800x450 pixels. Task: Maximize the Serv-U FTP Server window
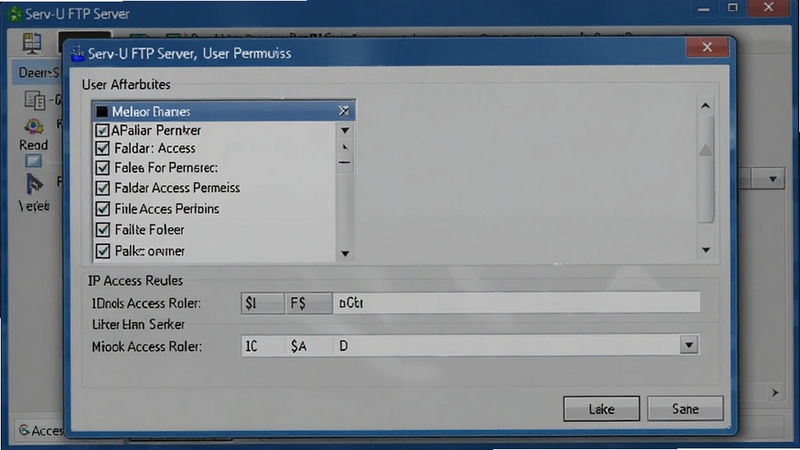click(x=733, y=8)
